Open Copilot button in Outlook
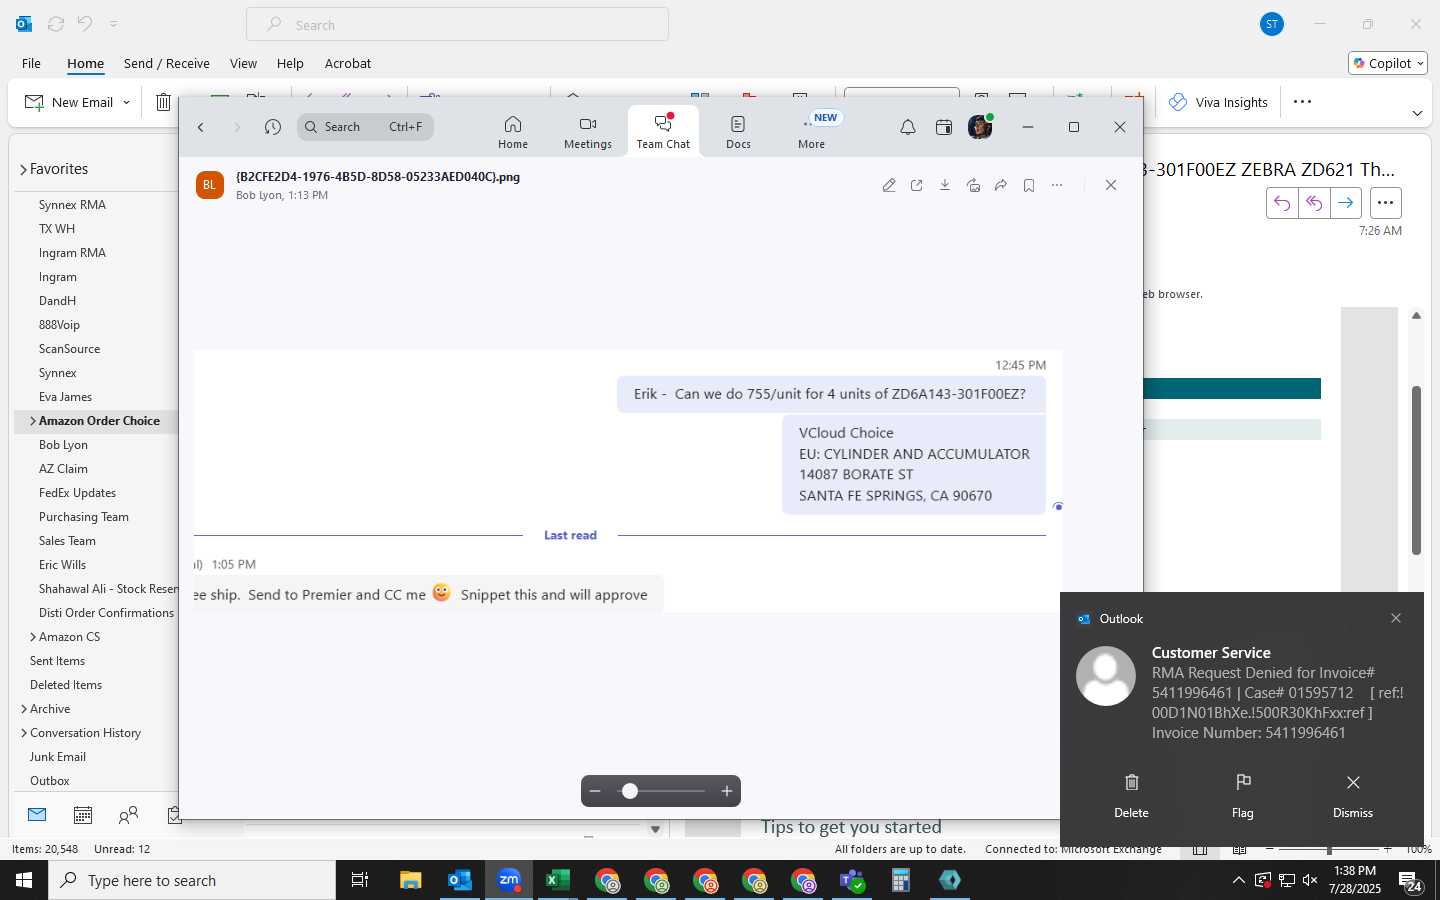This screenshot has width=1440, height=900. click(x=1388, y=63)
